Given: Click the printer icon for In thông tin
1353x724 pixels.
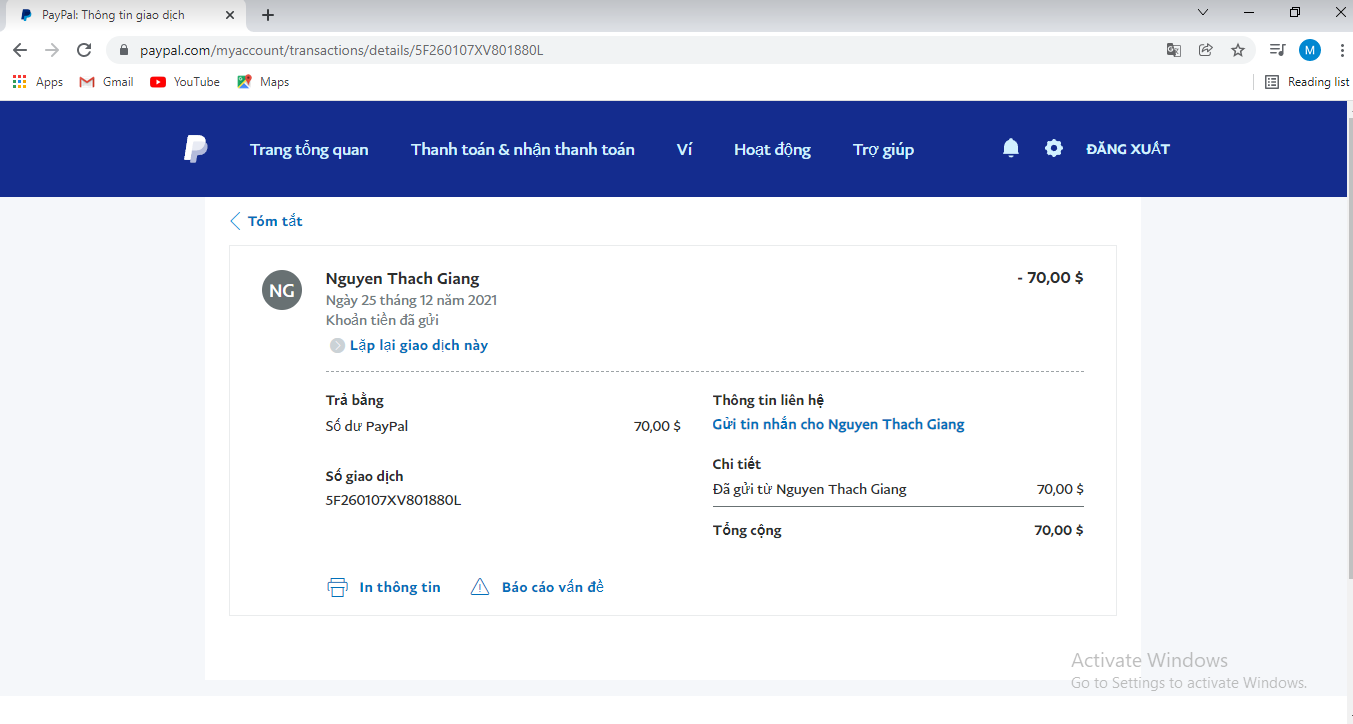Looking at the screenshot, I should coord(338,587).
